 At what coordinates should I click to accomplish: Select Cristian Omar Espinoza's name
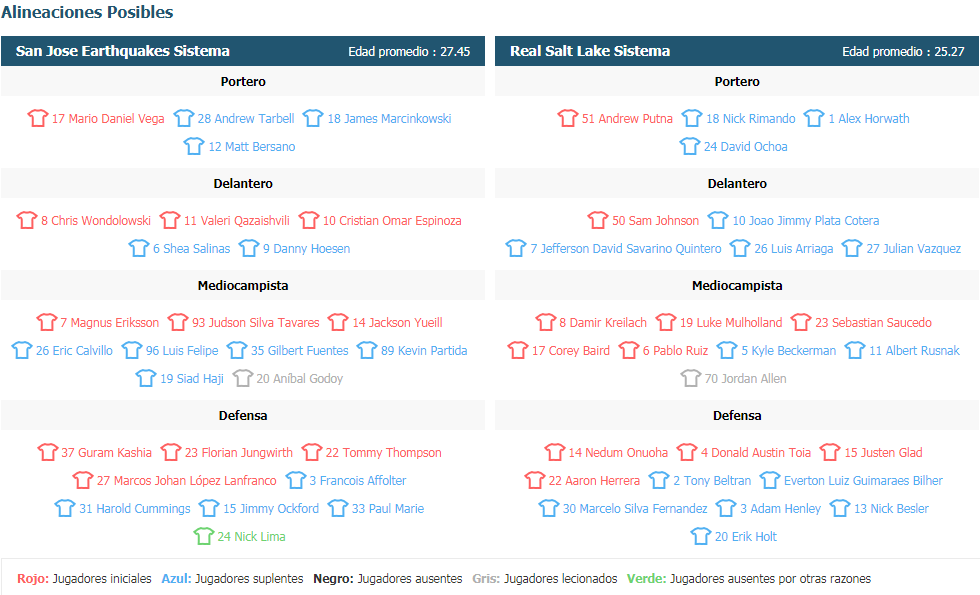(x=392, y=221)
